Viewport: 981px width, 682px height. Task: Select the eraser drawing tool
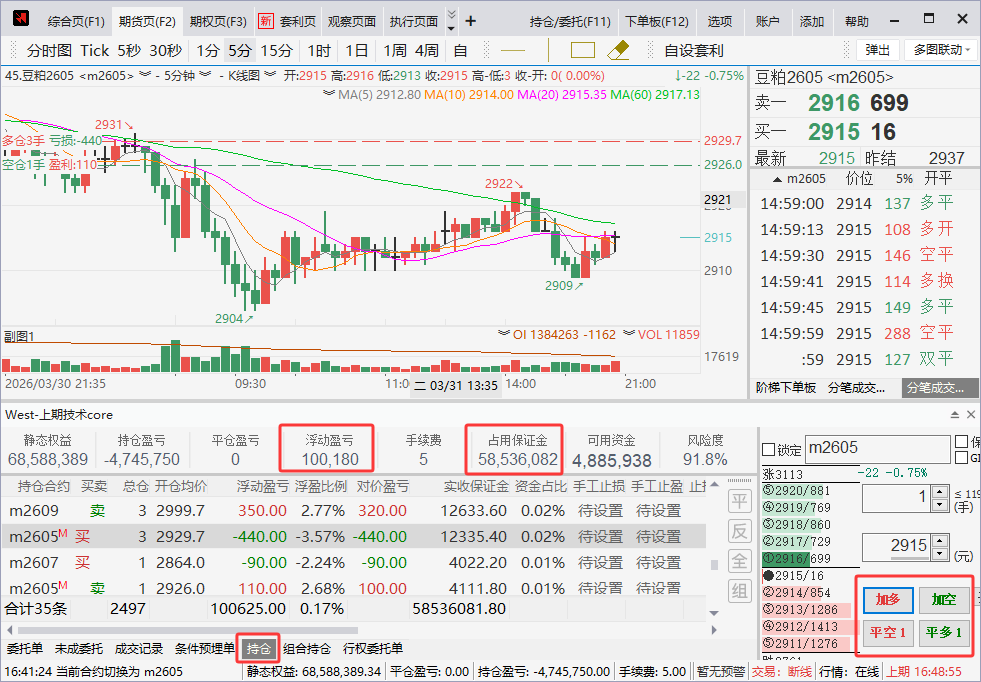[618, 50]
